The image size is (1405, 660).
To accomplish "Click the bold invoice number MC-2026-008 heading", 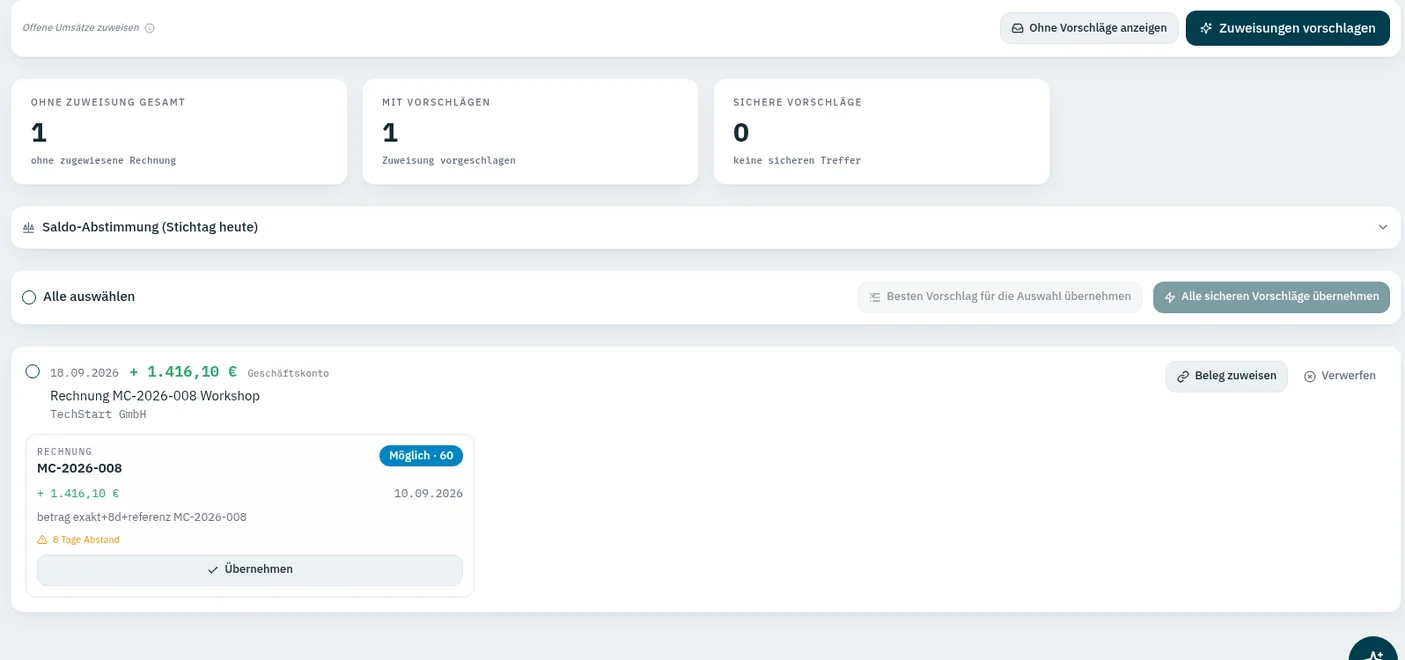I will (80, 468).
